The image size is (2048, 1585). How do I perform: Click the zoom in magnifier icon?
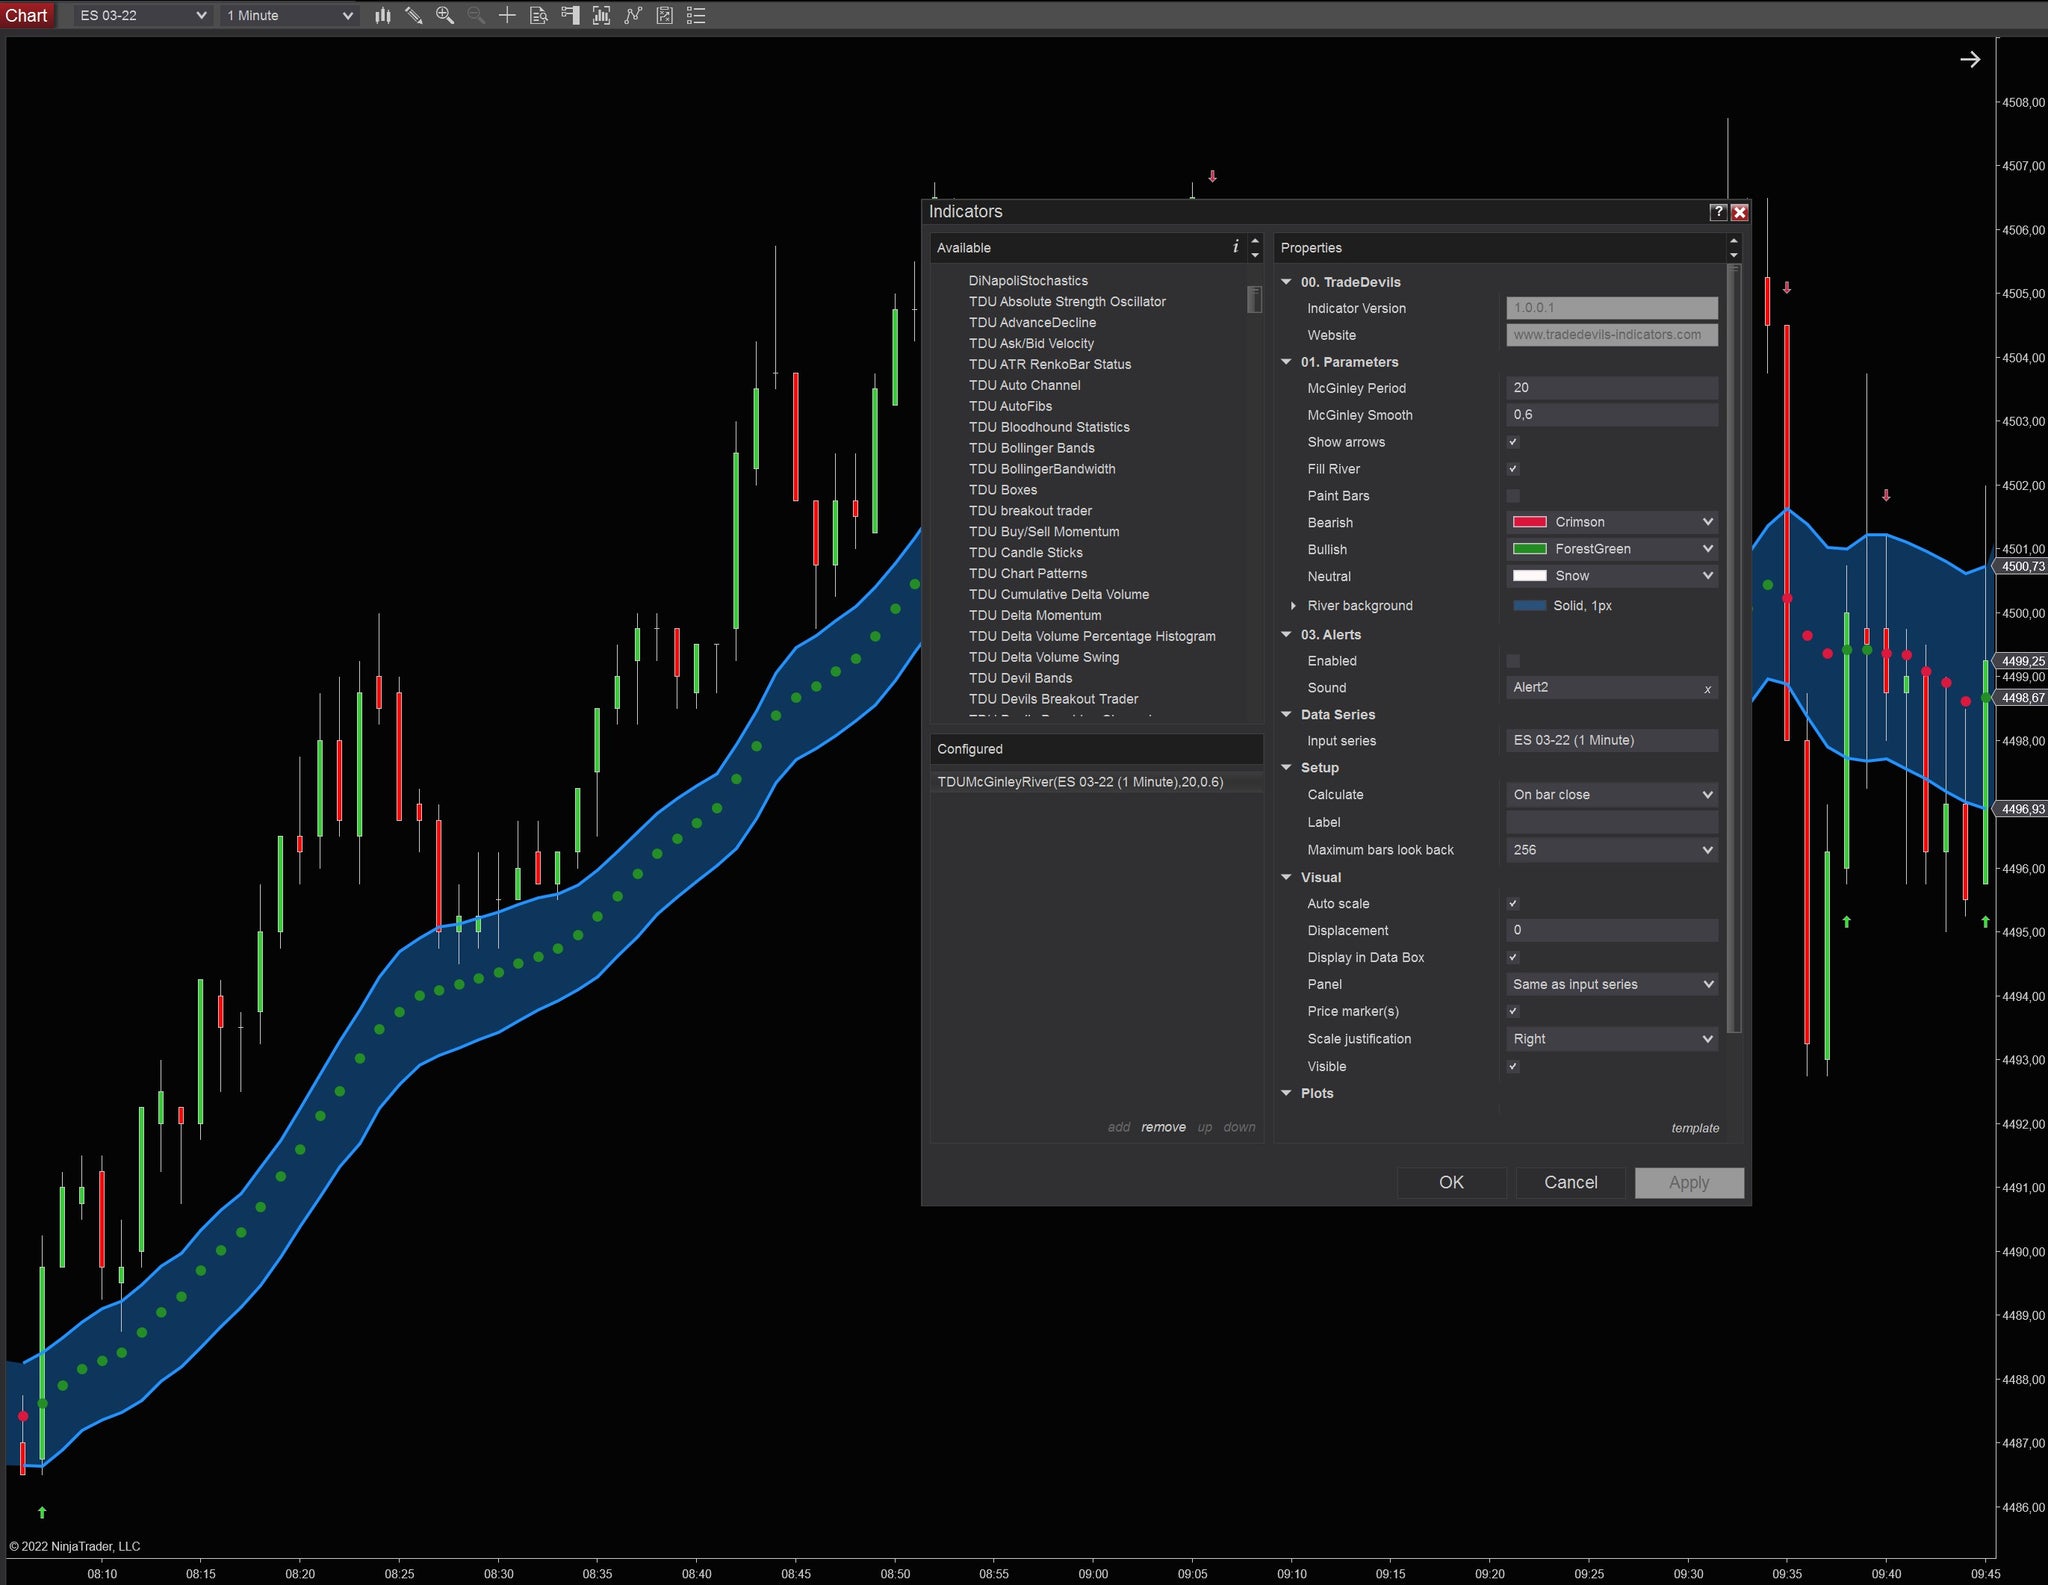click(x=445, y=15)
